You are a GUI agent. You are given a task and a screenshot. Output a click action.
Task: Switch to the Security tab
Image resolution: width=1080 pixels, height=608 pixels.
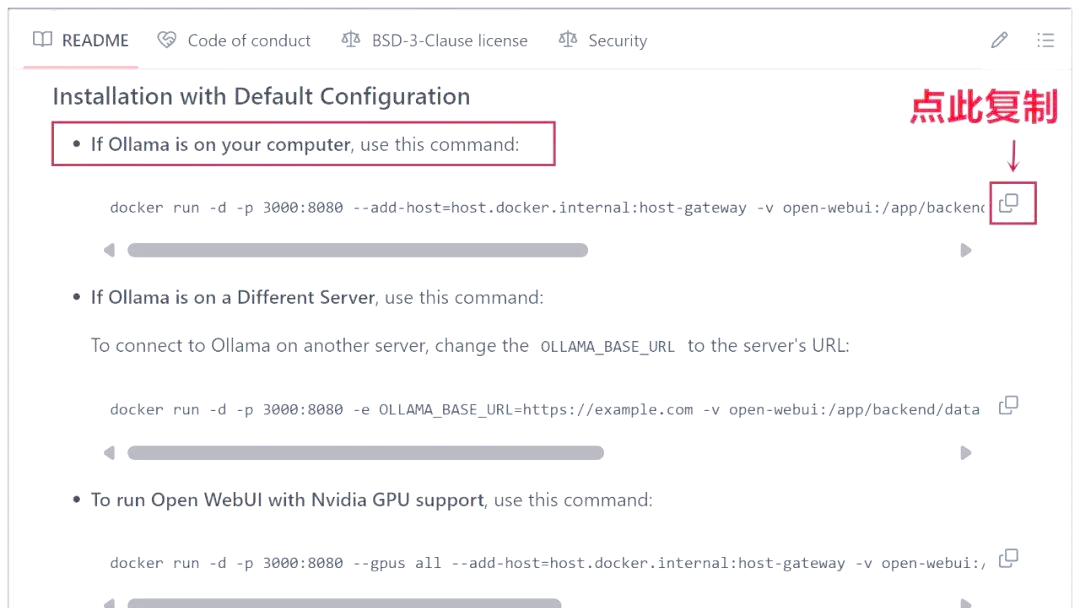pyautogui.click(x=617, y=41)
